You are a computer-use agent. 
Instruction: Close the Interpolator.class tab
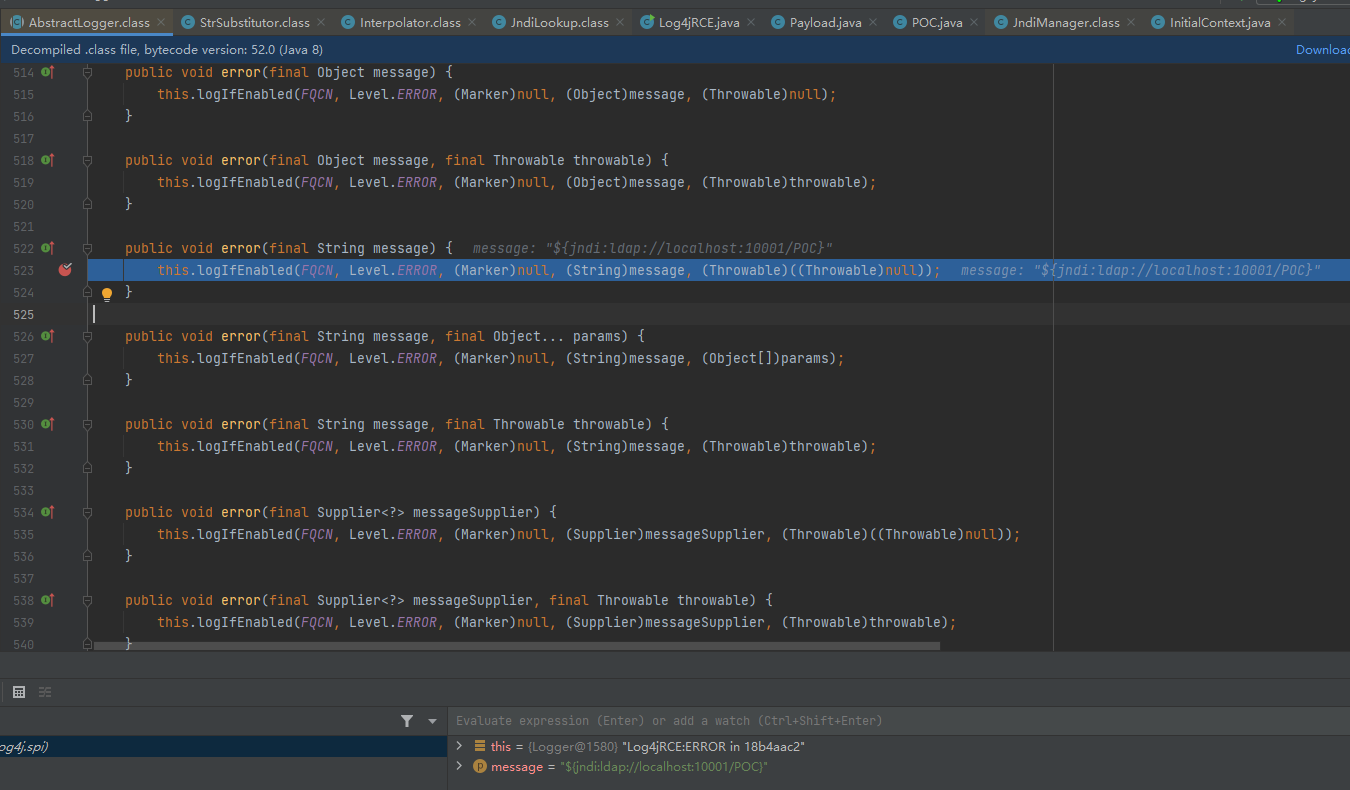click(472, 22)
